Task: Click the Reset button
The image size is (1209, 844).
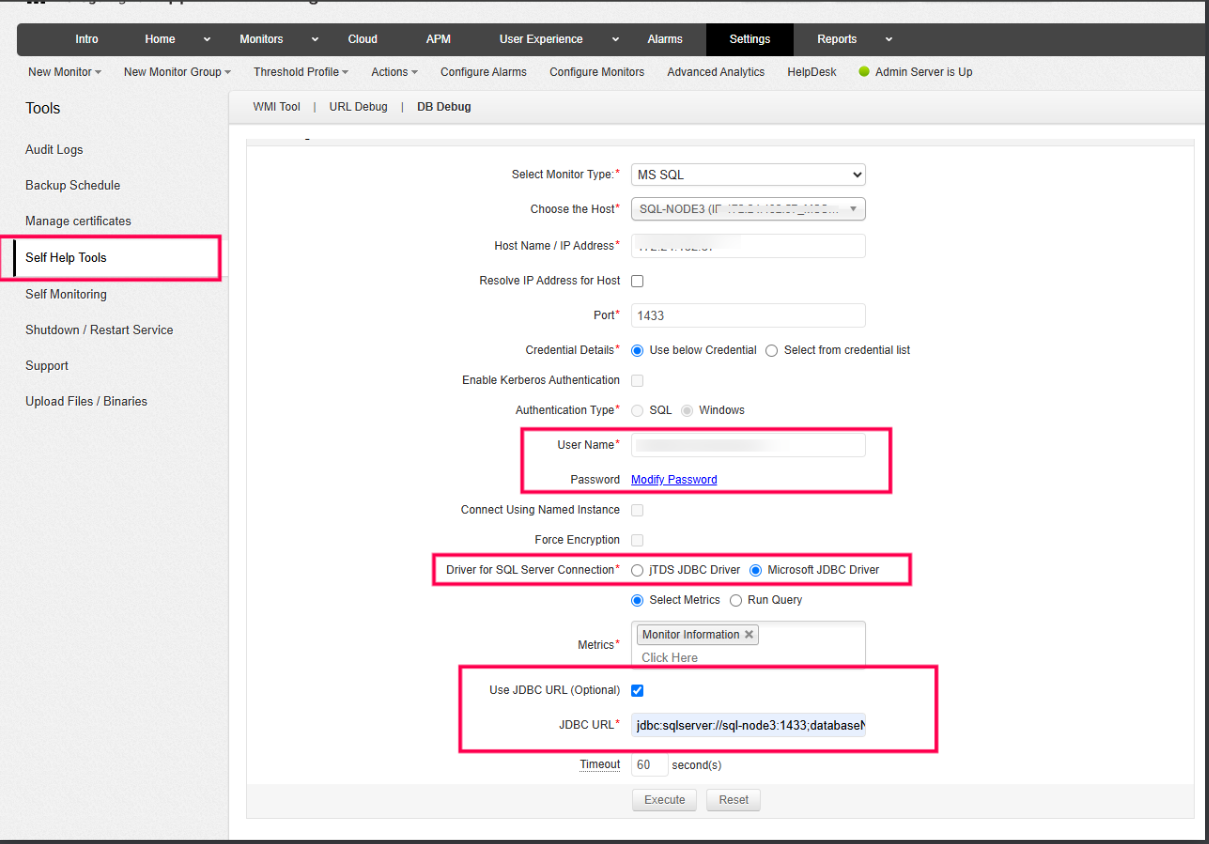Action: click(733, 800)
